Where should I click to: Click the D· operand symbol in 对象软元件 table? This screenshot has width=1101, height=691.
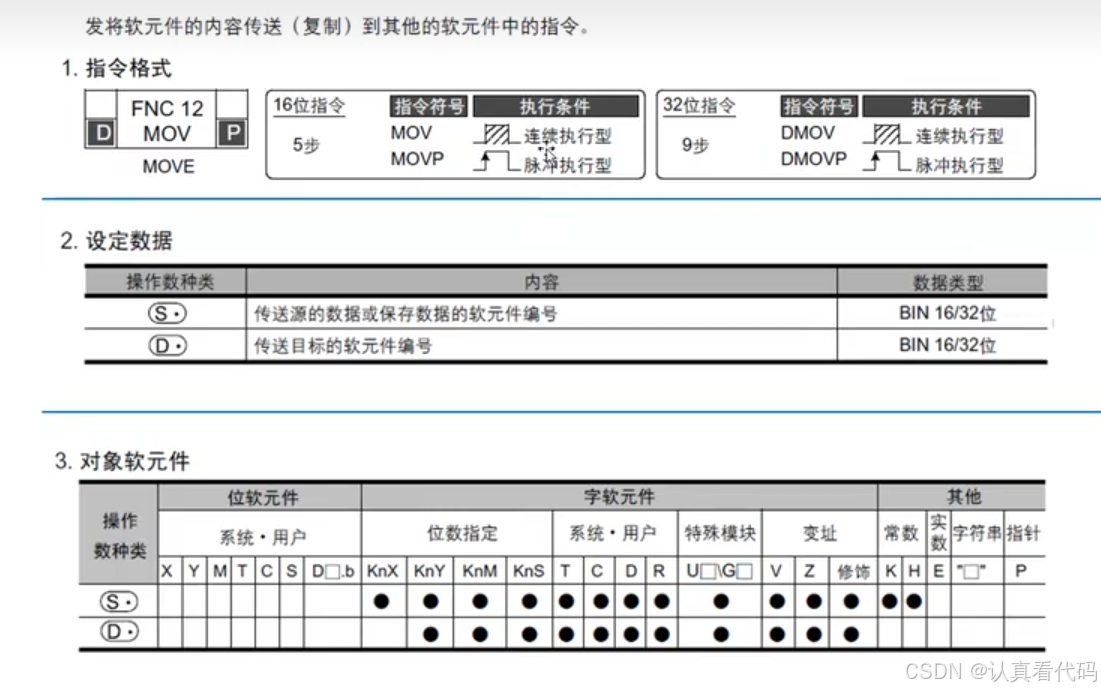[x=119, y=632]
